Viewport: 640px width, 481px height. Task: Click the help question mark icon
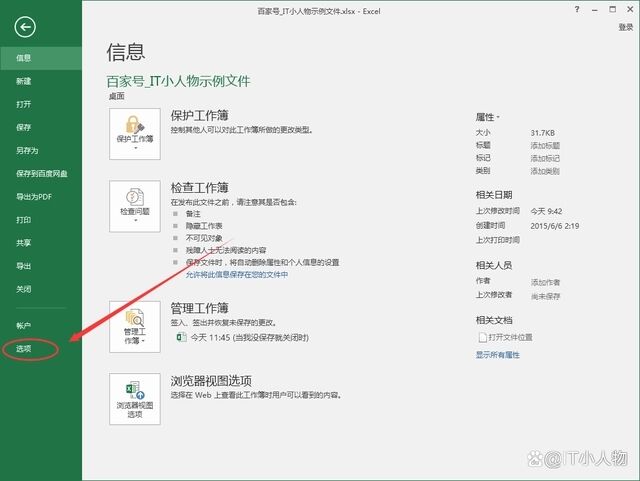pyautogui.click(x=577, y=9)
